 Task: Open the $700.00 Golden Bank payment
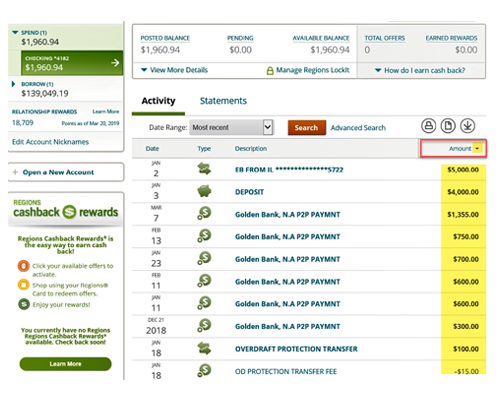tap(288, 259)
